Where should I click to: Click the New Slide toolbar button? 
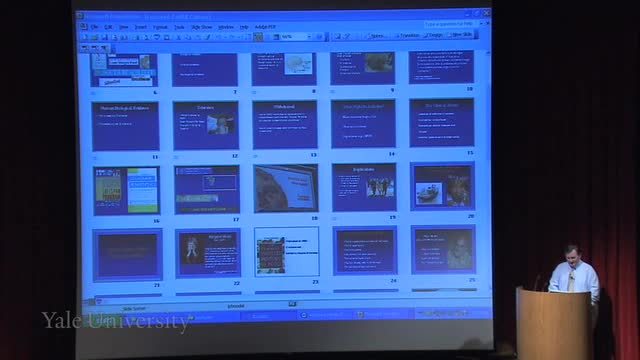(460, 35)
